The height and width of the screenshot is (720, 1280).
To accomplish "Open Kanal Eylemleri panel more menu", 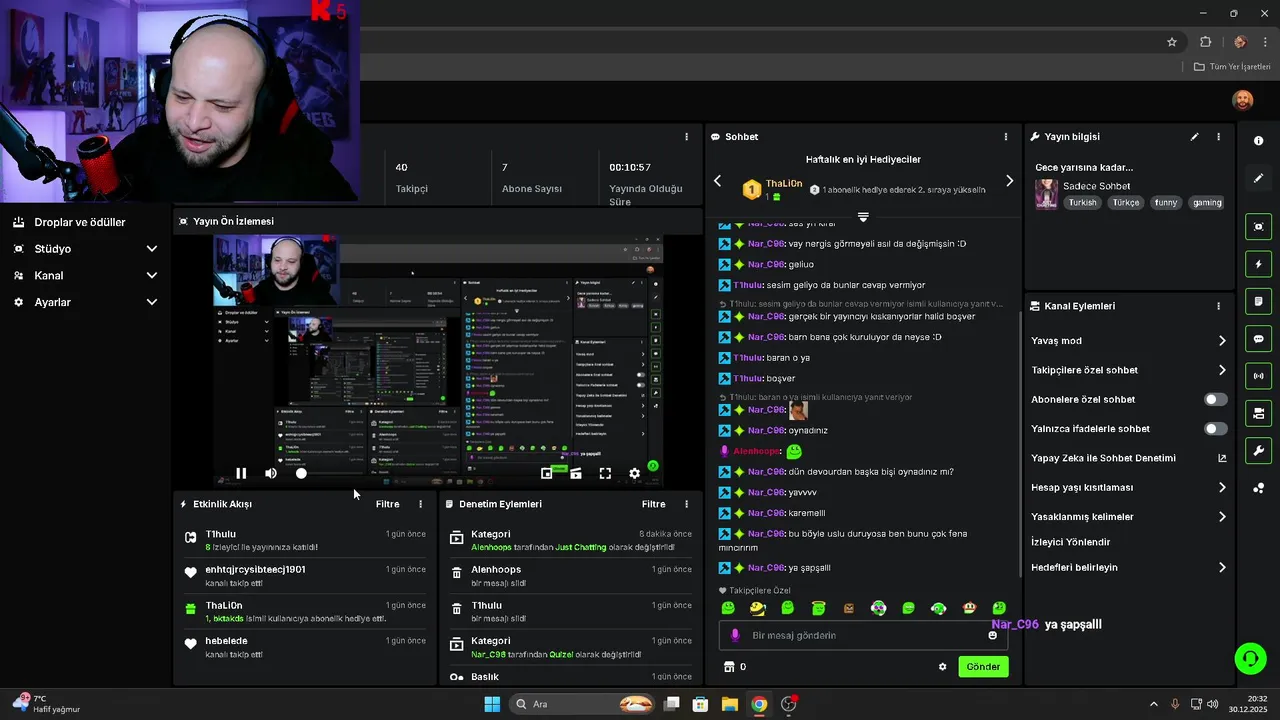I will 1218,306.
